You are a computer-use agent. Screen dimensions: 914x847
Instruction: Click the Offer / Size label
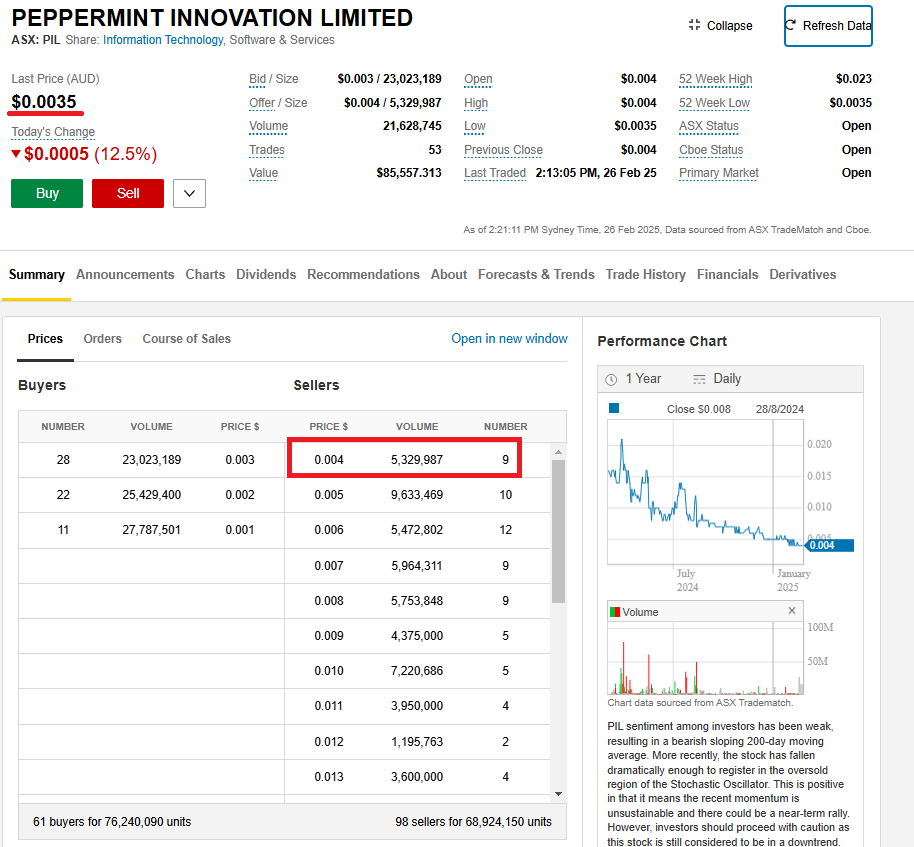[278, 103]
